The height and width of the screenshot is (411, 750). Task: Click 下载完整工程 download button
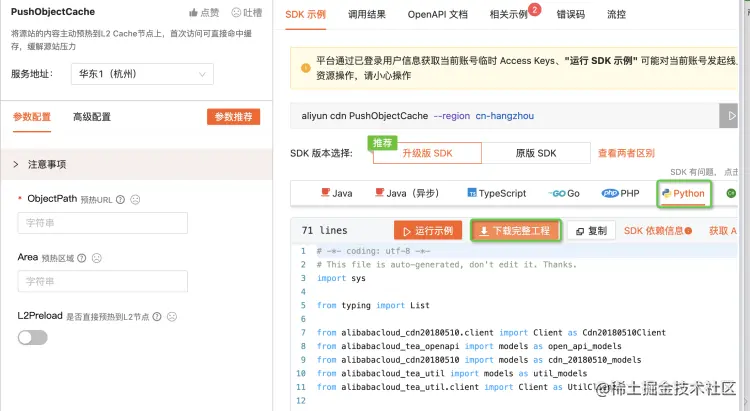tap(516, 231)
